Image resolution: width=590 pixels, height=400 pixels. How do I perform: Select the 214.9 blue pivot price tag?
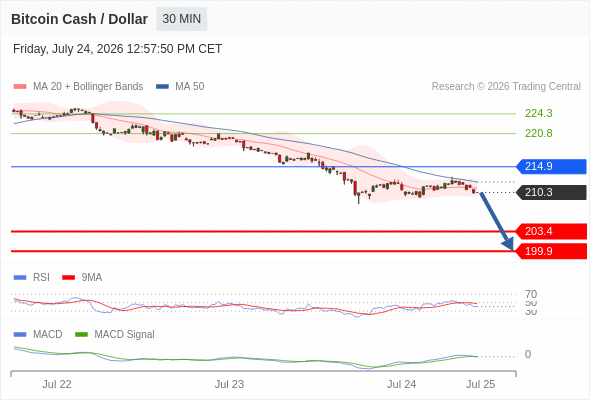tap(551, 166)
